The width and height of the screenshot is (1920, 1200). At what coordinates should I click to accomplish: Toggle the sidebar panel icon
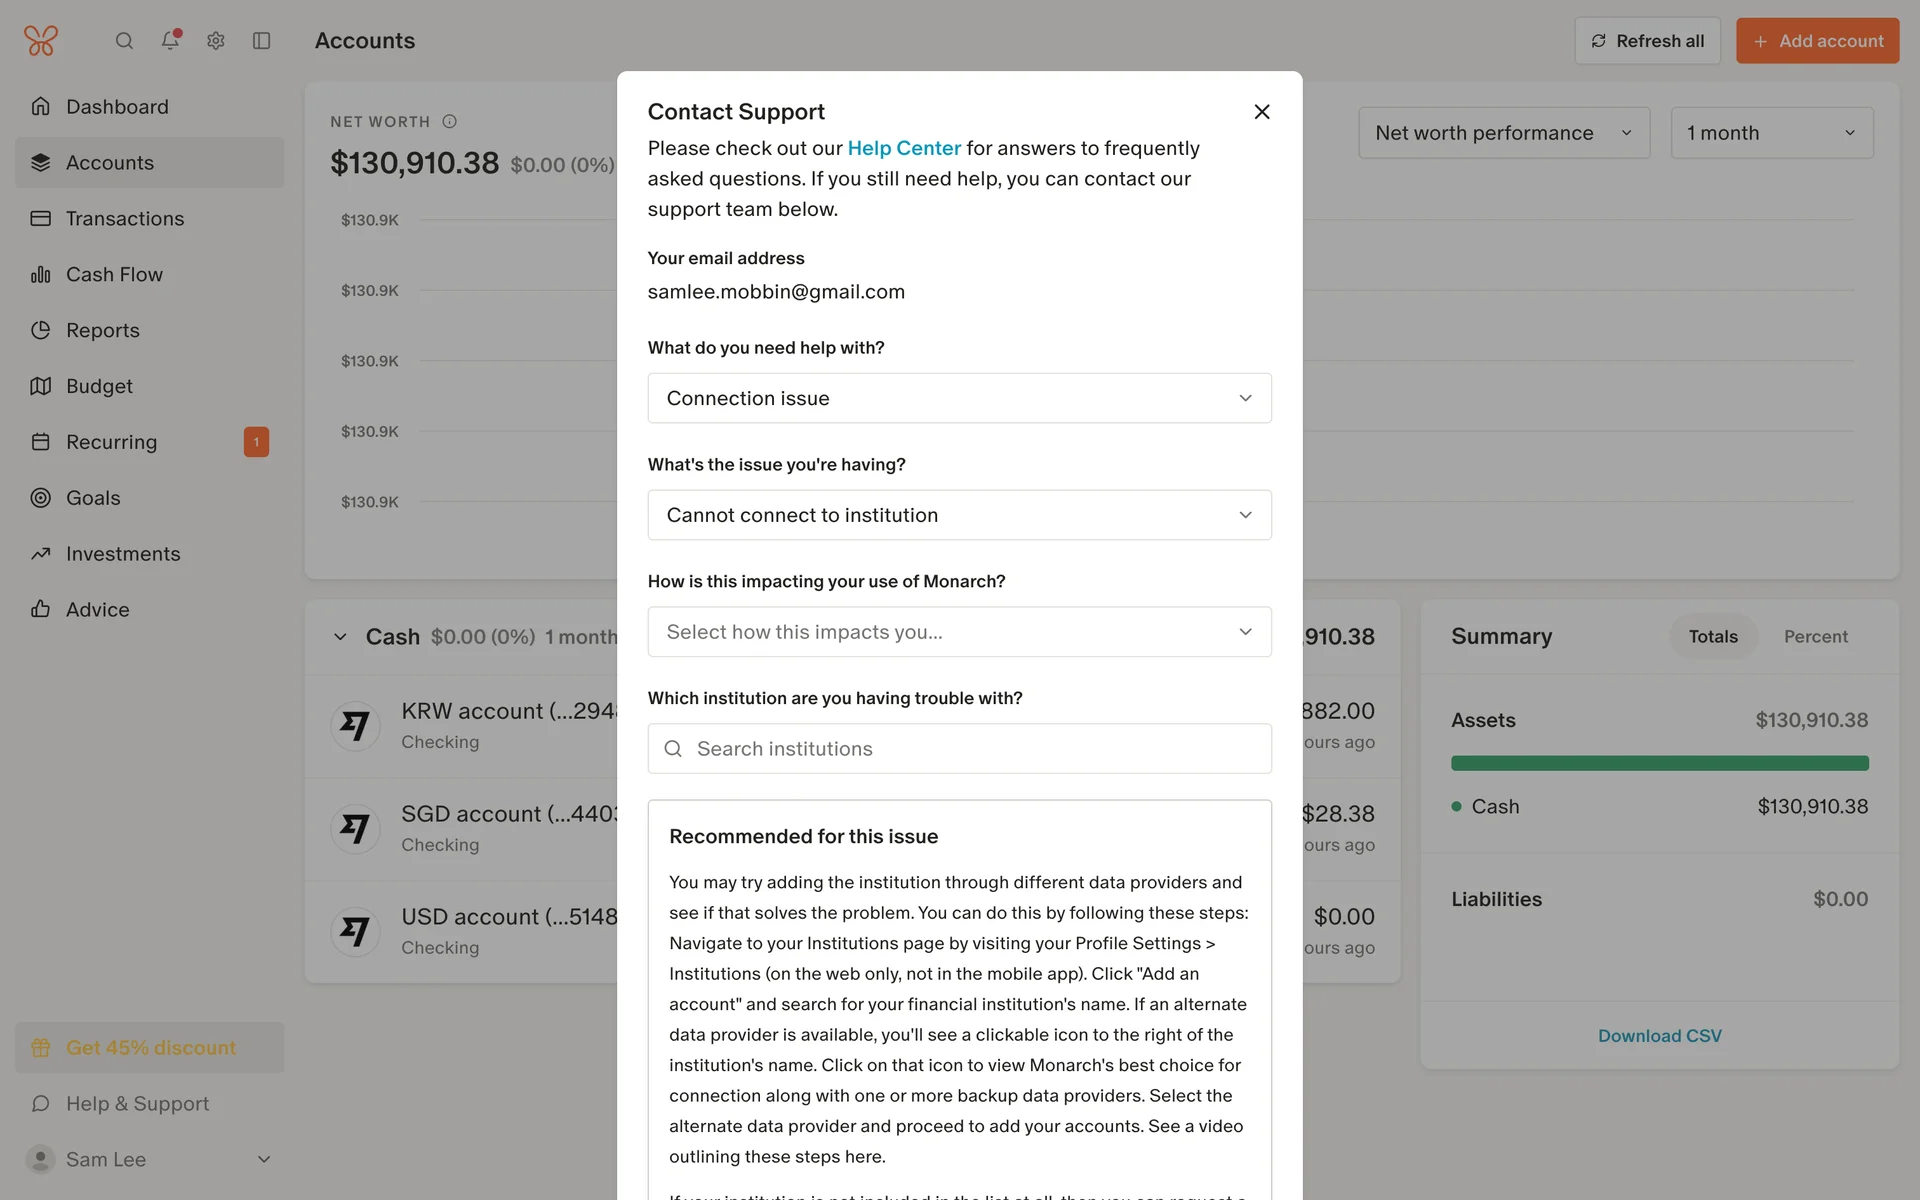click(262, 41)
